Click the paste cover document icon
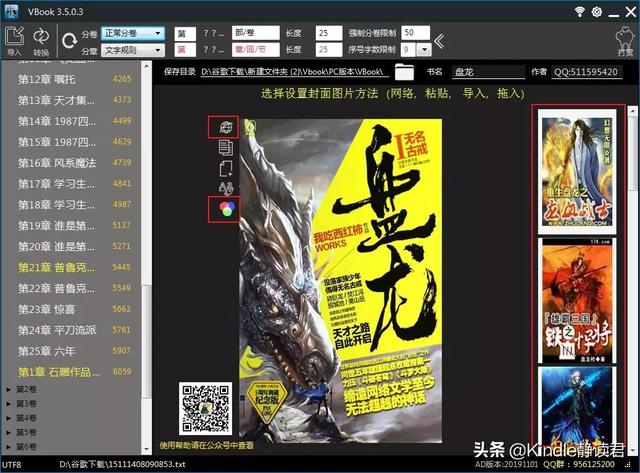Image resolution: width=640 pixels, height=473 pixels. pyautogui.click(x=226, y=148)
